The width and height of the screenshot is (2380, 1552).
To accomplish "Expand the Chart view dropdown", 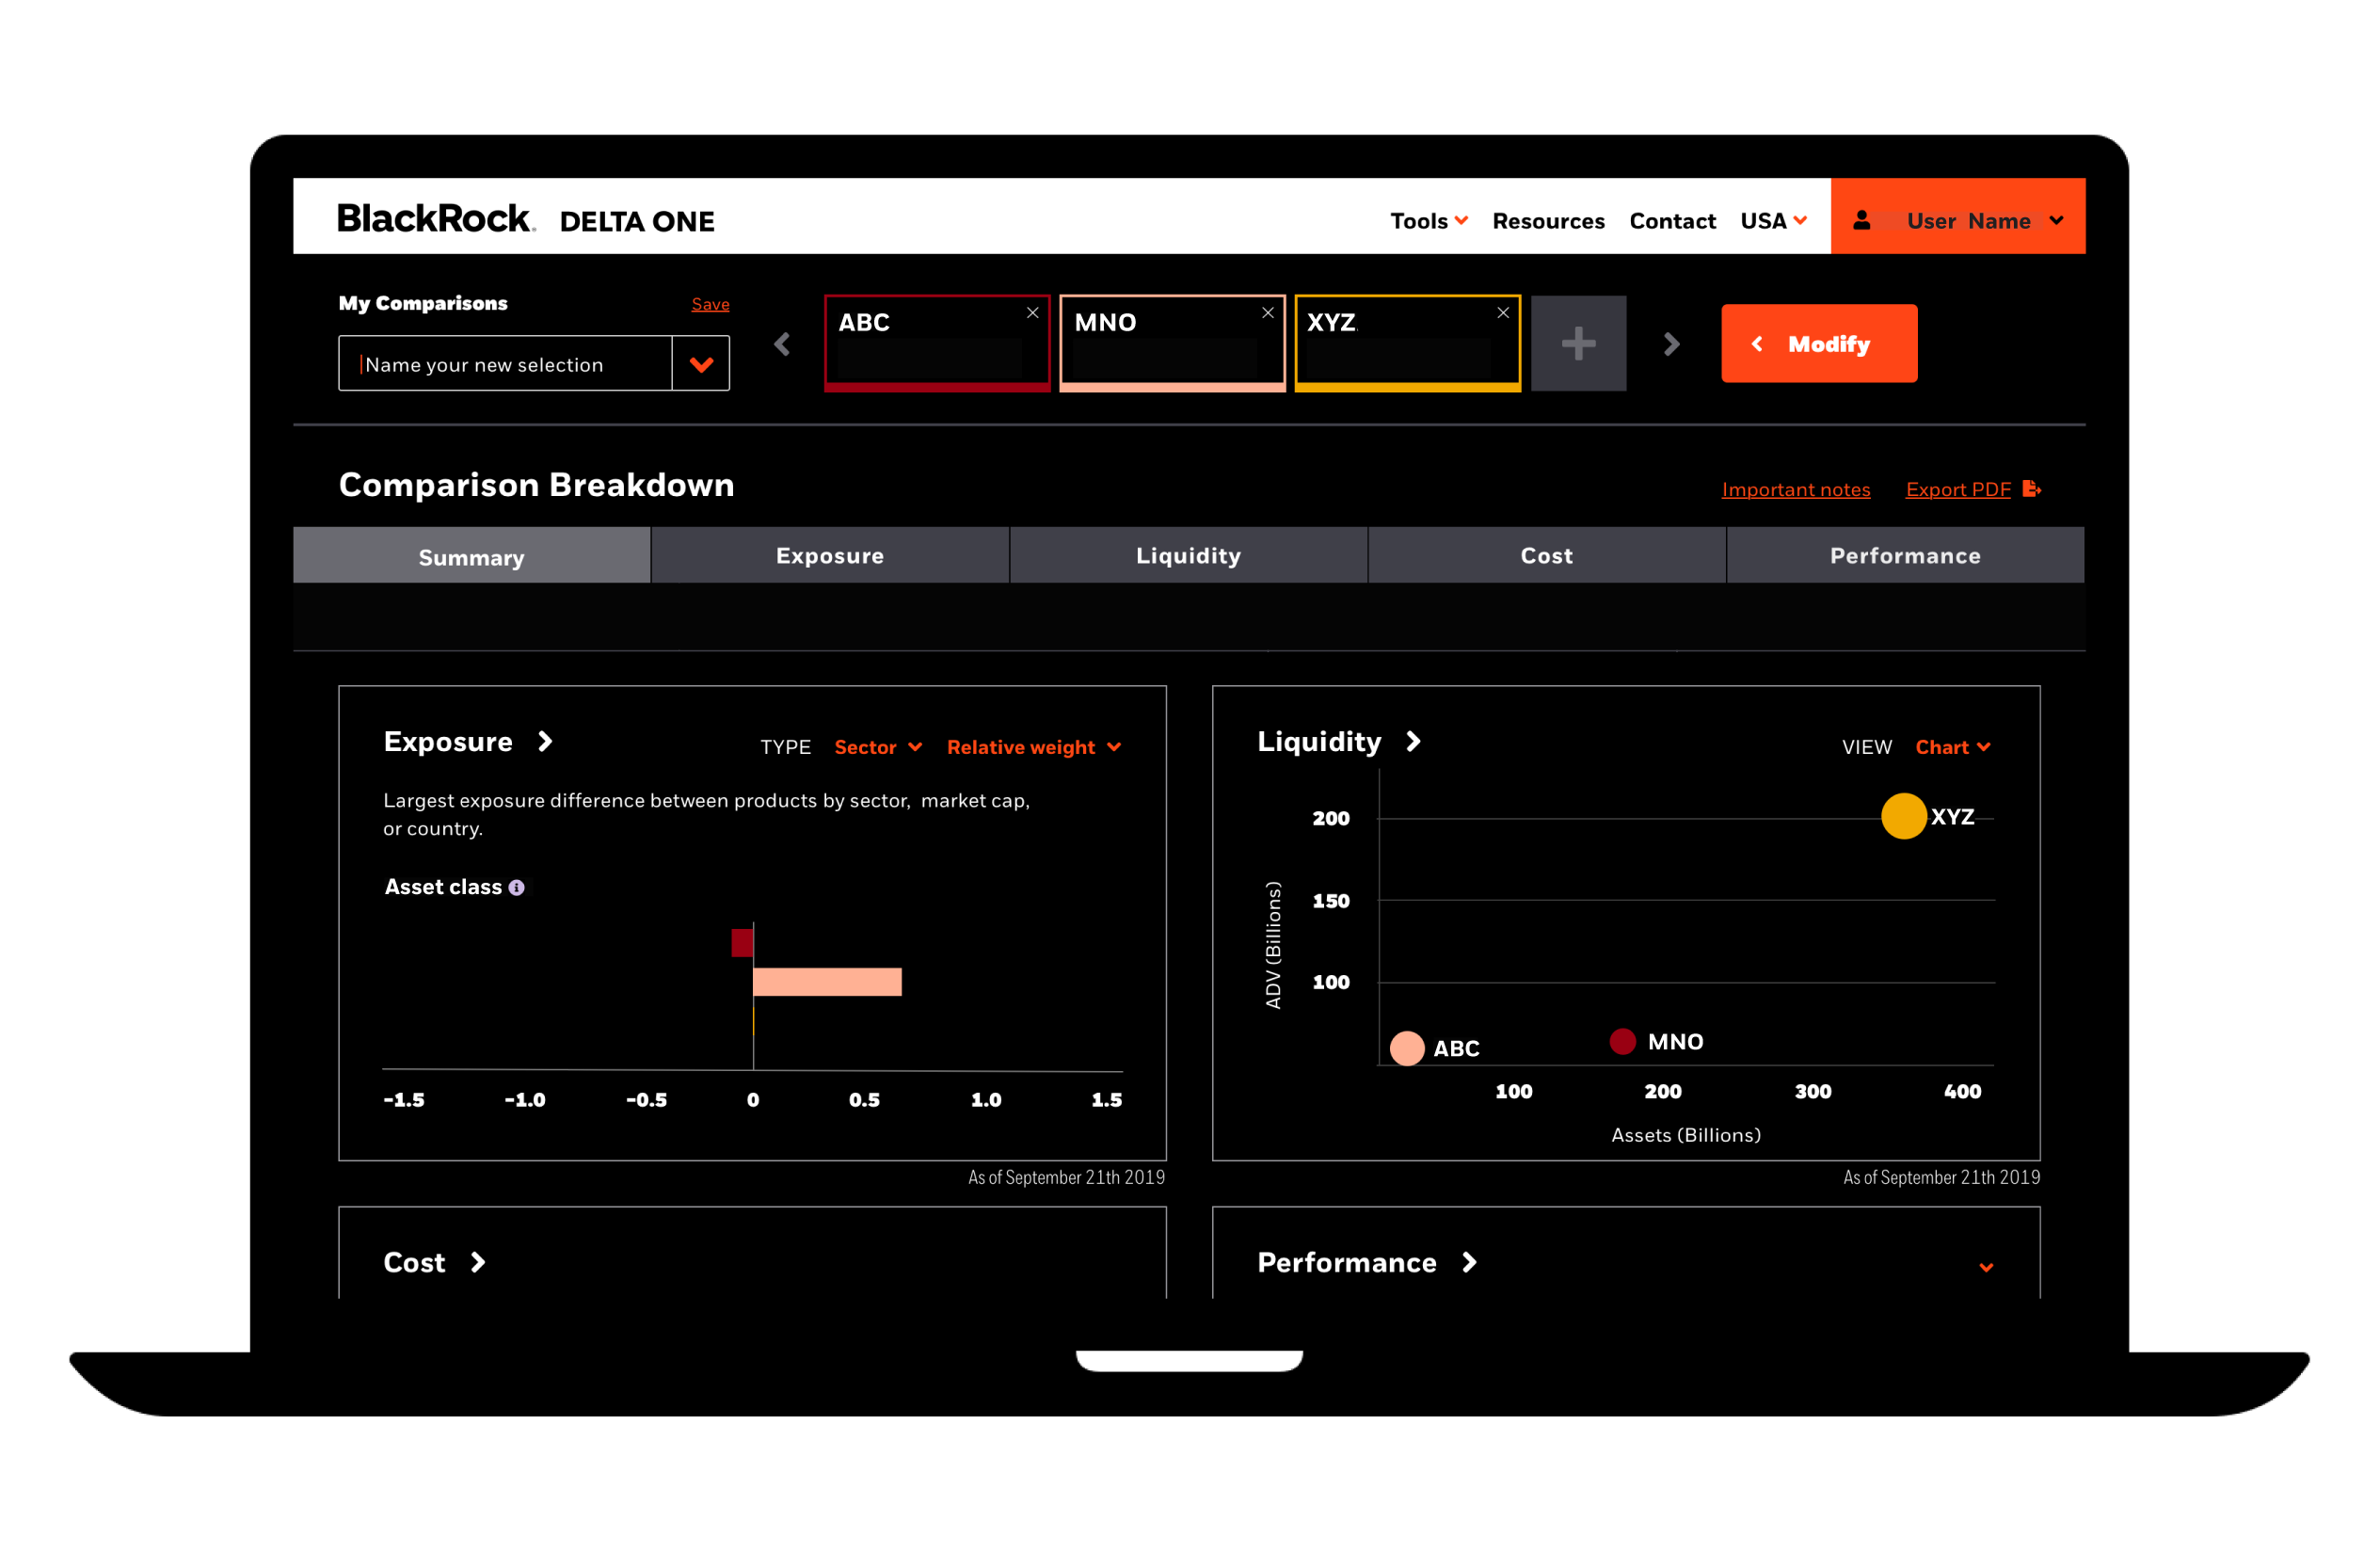I will pyautogui.click(x=1952, y=747).
